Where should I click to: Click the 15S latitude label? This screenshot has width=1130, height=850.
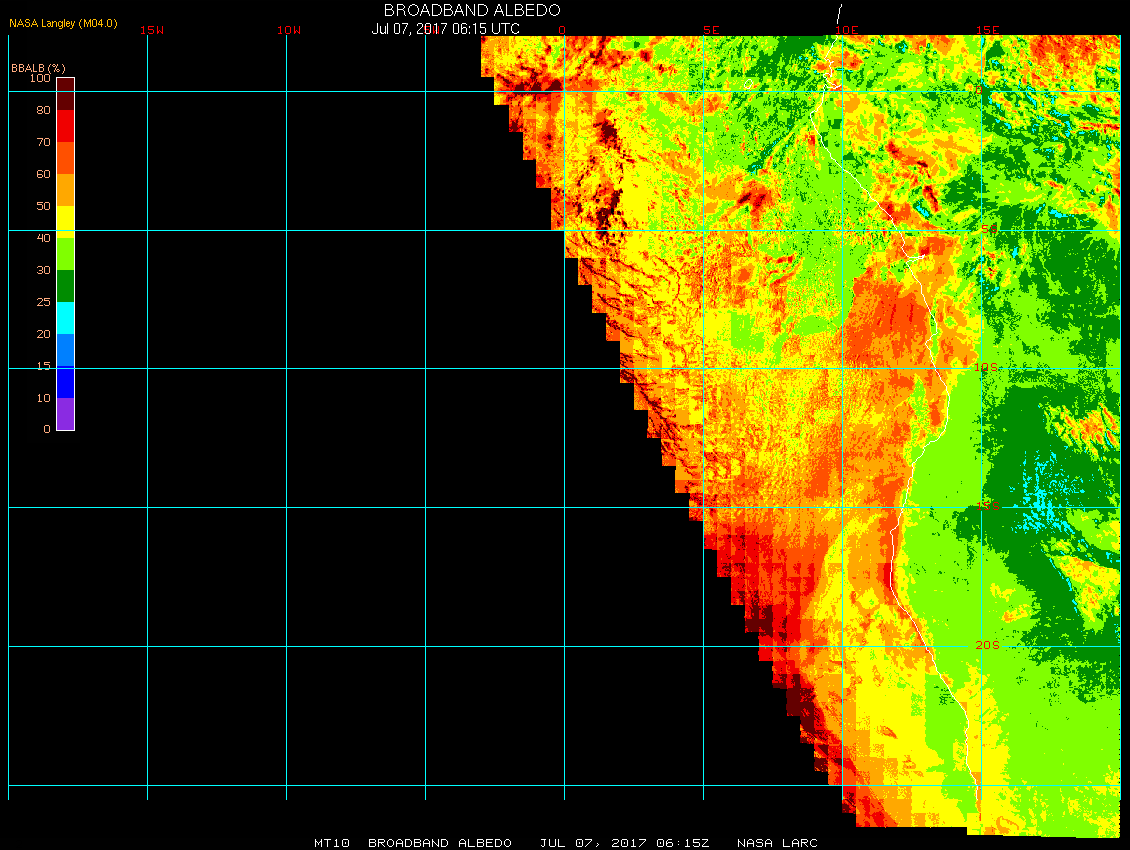[x=988, y=506]
